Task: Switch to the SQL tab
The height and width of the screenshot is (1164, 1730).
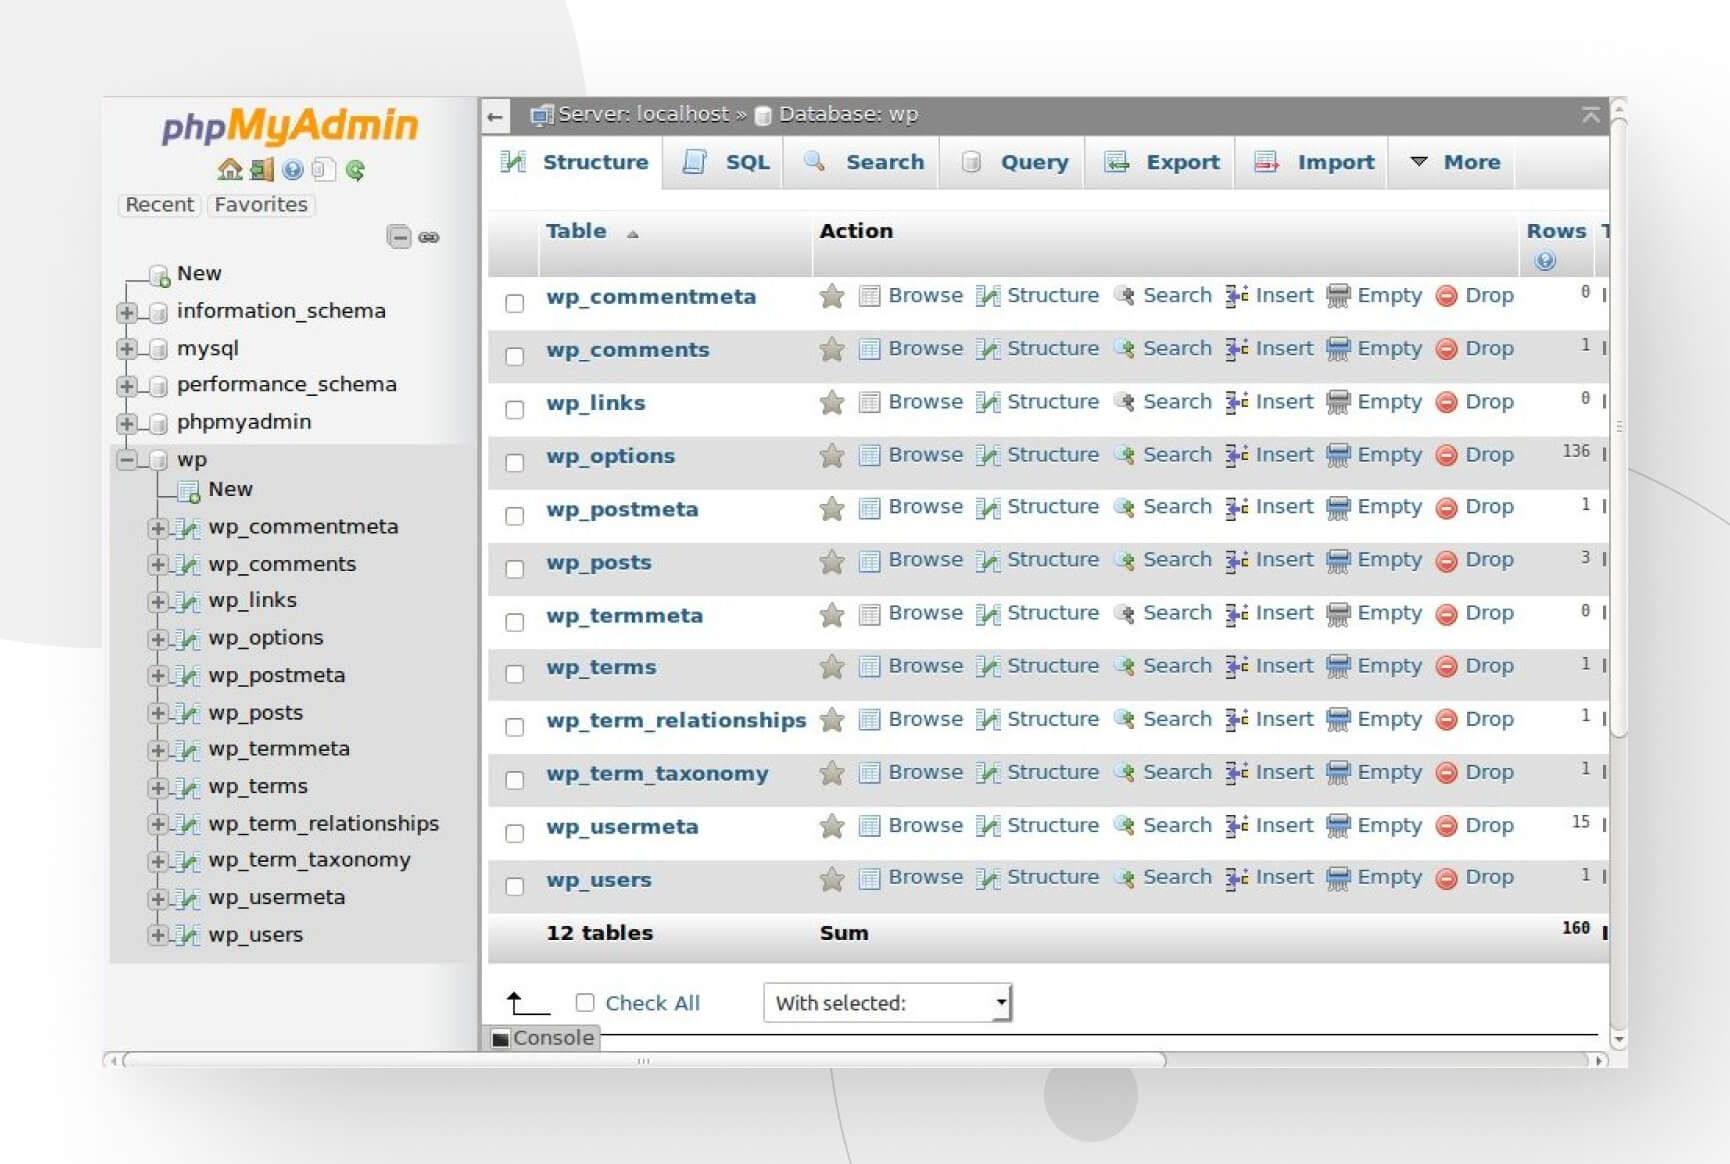Action: click(x=724, y=162)
